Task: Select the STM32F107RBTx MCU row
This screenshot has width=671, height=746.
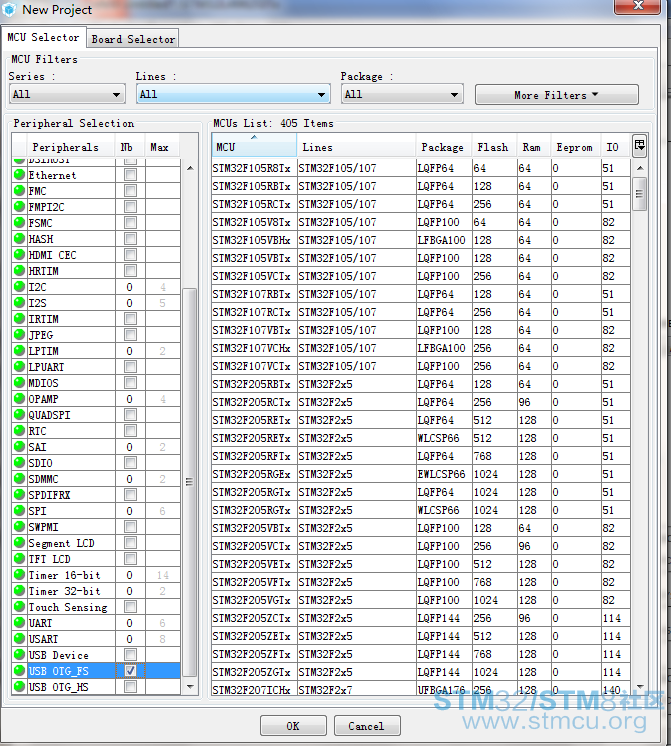Action: coord(421,294)
